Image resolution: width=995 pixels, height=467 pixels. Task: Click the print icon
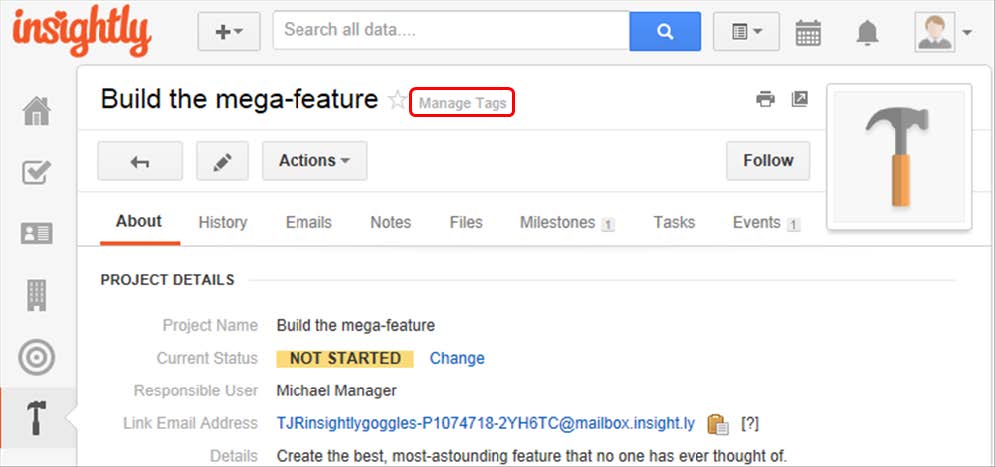point(765,99)
